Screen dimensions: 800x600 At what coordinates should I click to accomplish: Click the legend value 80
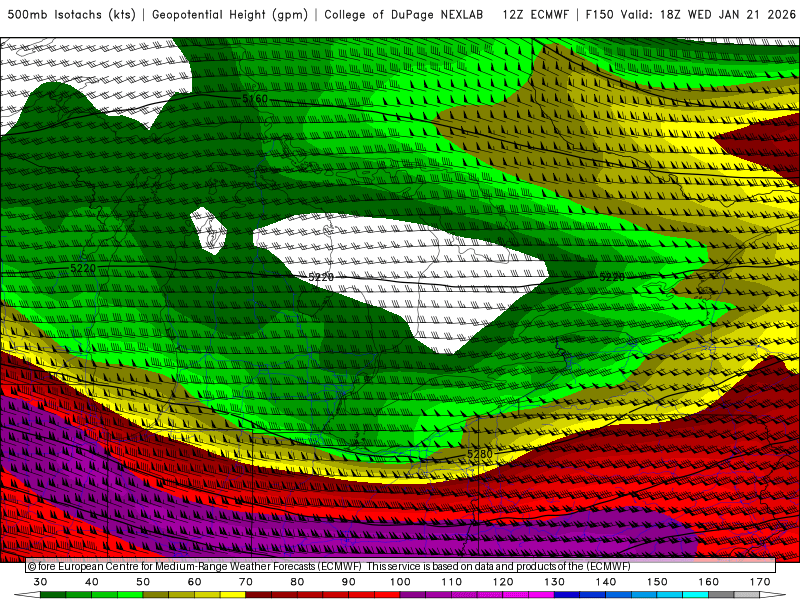[x=297, y=582]
